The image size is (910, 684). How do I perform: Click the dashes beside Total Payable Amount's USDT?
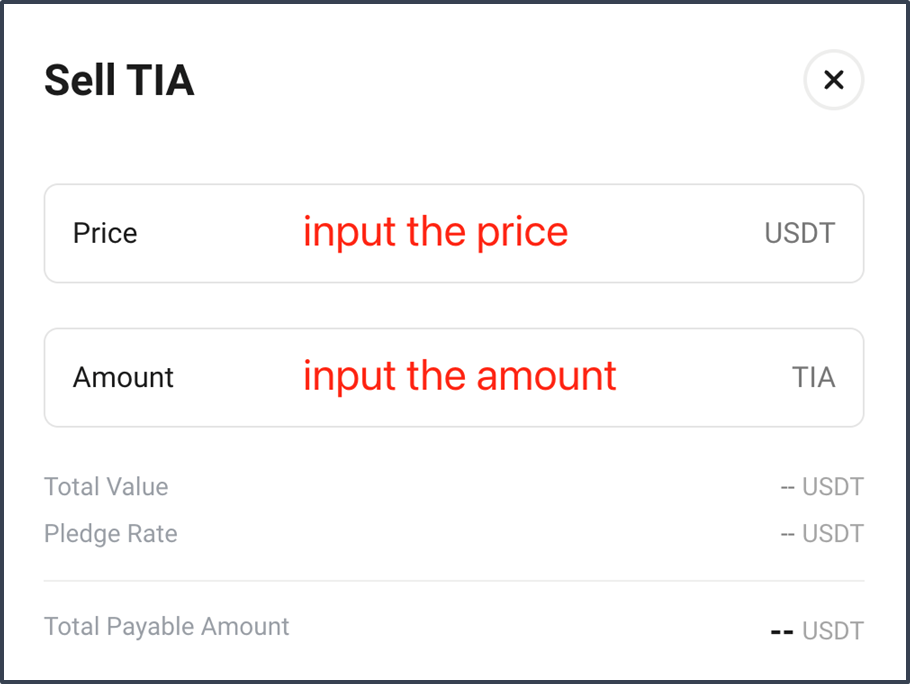point(782,632)
